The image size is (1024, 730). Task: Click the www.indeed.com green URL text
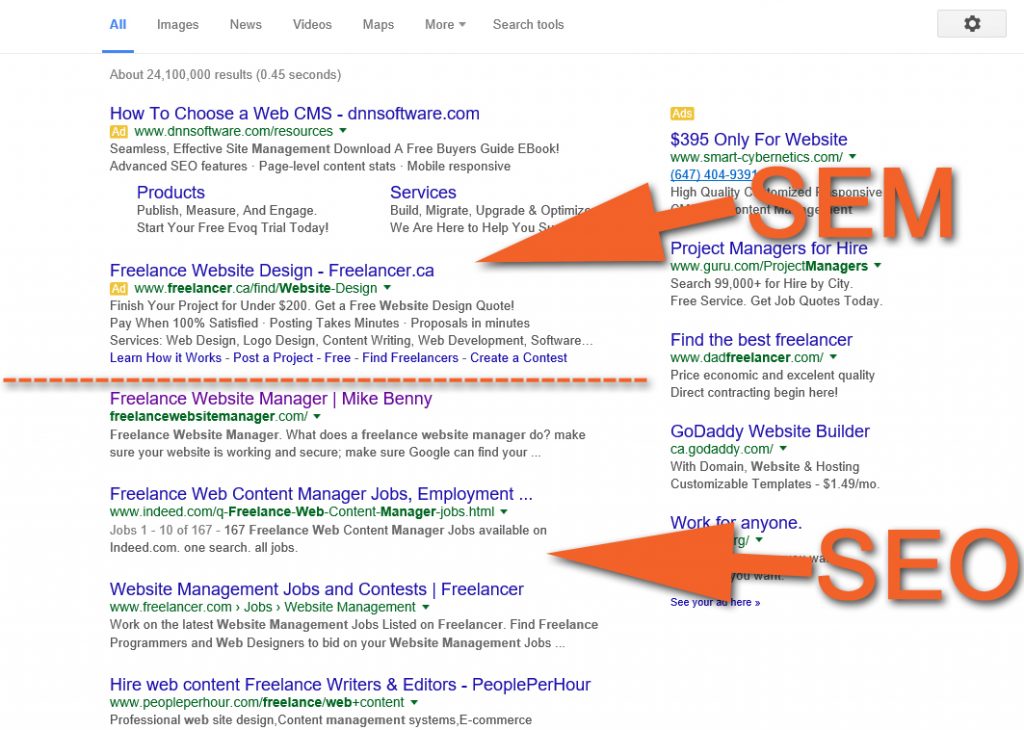point(302,513)
